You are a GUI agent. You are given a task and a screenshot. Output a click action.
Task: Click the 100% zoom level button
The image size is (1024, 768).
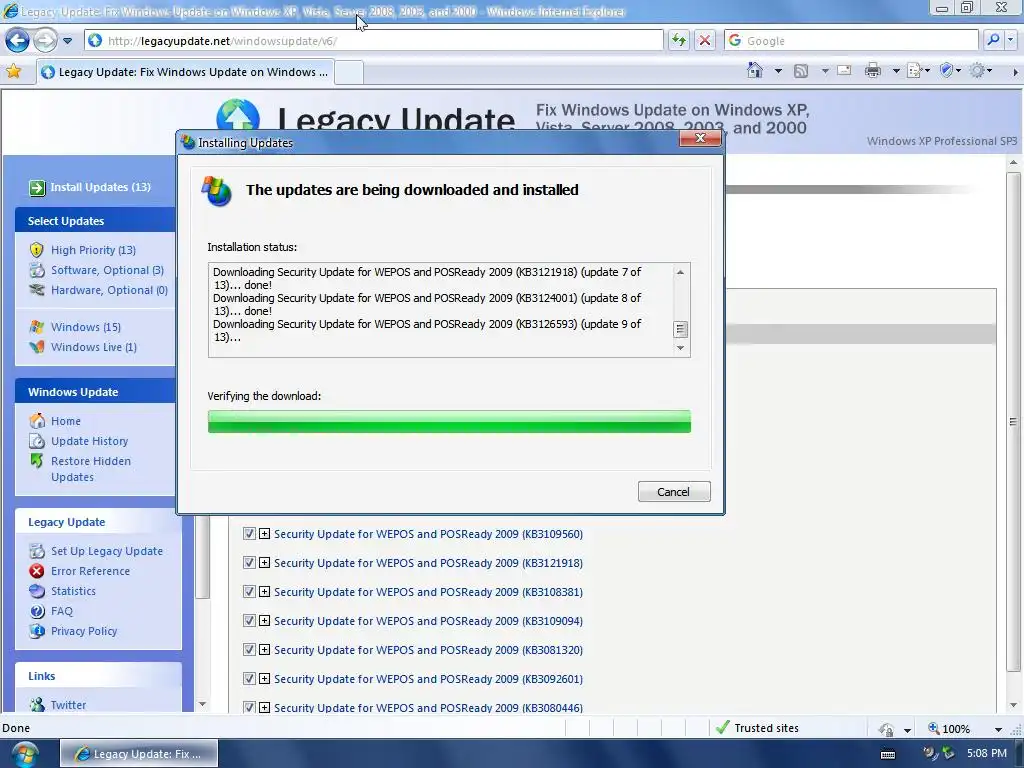950,728
